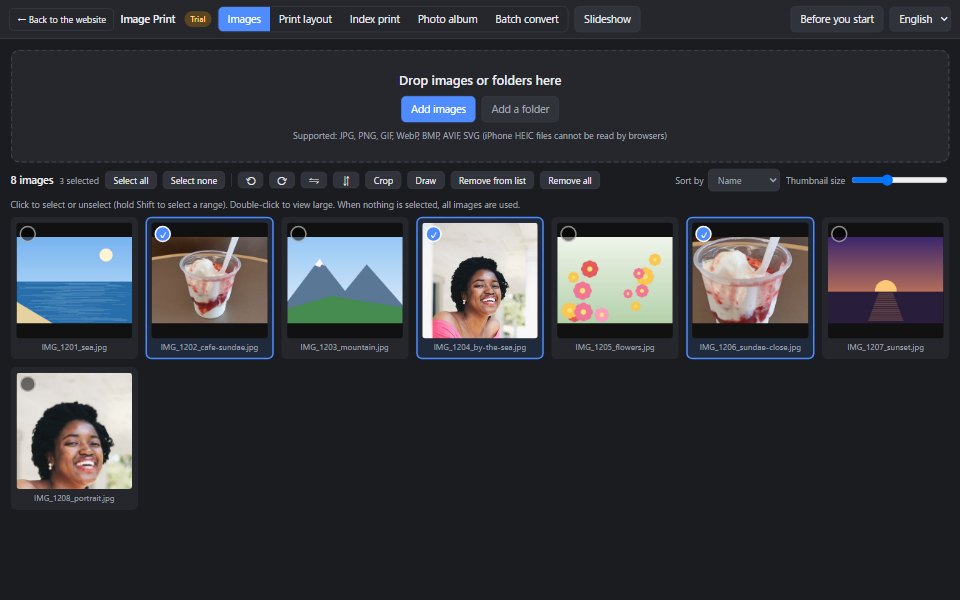This screenshot has width=960, height=600.
Task: Flip selected images horizontally
Action: coord(313,181)
